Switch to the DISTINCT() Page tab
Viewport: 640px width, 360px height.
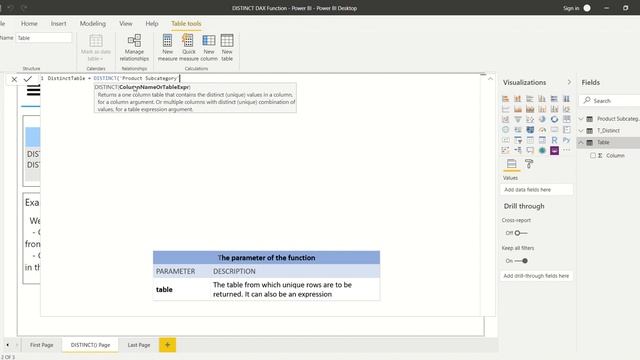(x=90, y=345)
